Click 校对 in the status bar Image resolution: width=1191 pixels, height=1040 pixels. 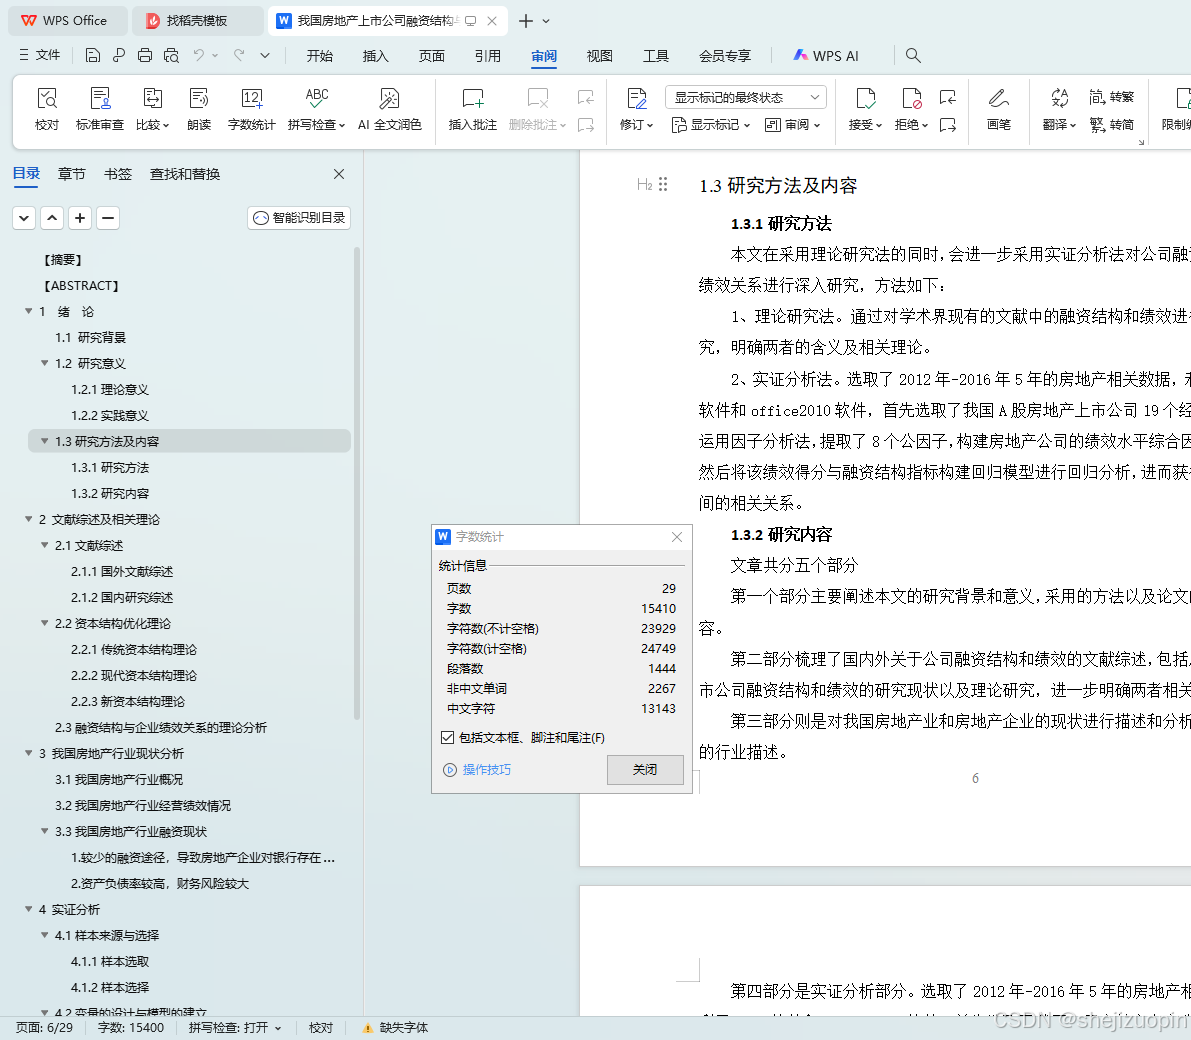[x=321, y=1028]
